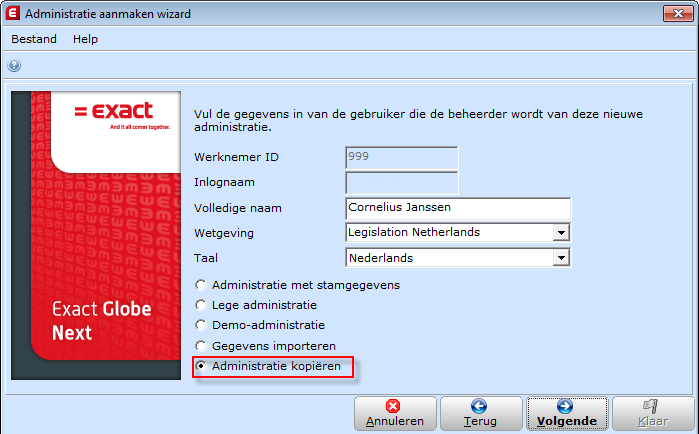Click the Klaar button
The image size is (699, 434).
pos(653,414)
